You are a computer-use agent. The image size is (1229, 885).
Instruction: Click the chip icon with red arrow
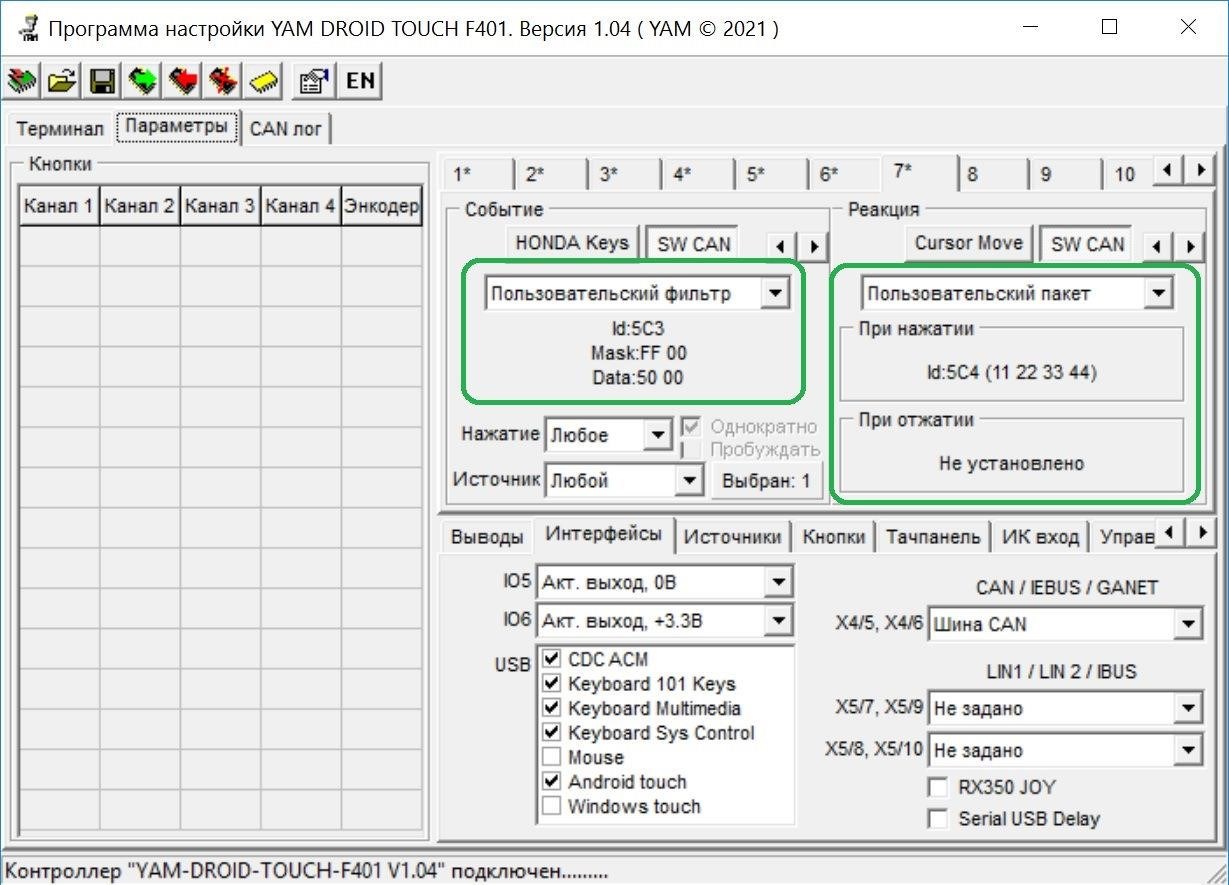(182, 82)
